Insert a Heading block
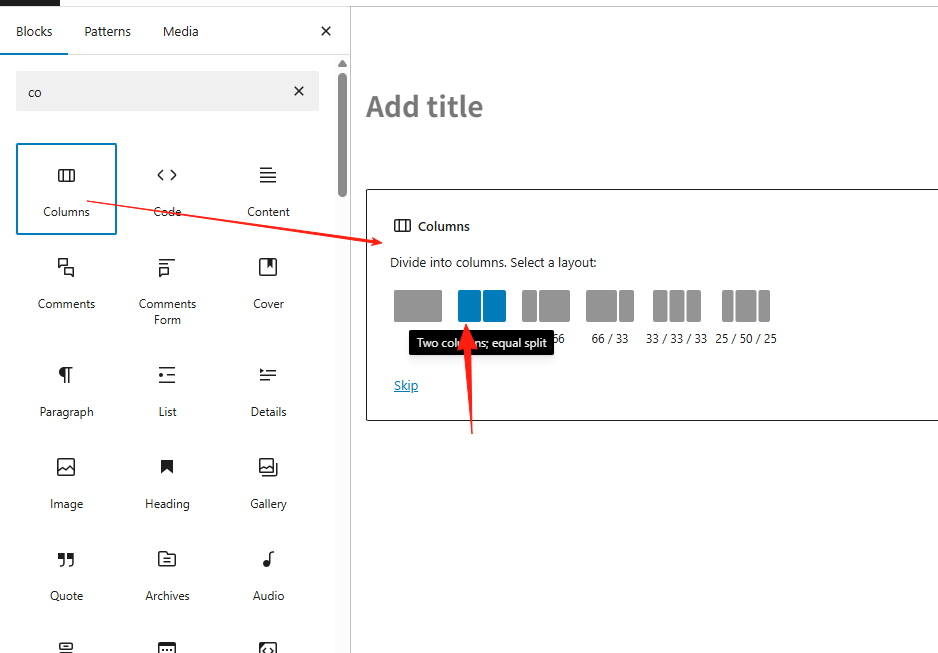Screen dimensions: 938x653 [167, 480]
